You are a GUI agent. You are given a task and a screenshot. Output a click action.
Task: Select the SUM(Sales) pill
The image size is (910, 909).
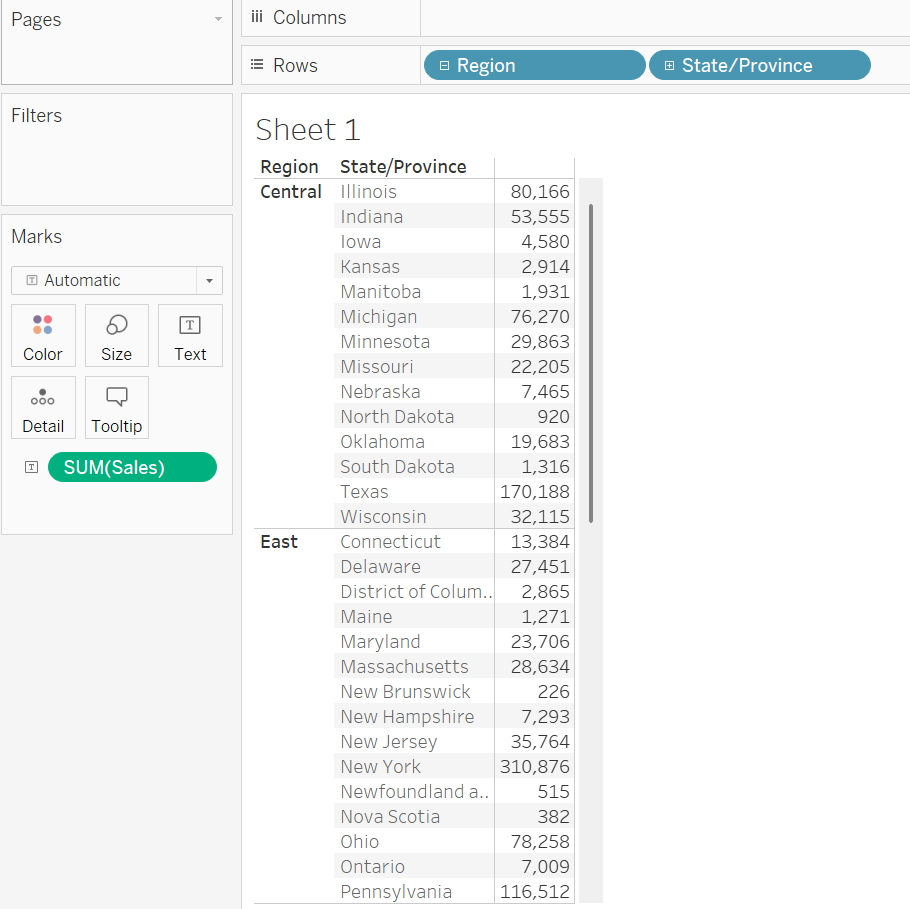pyautogui.click(x=132, y=467)
